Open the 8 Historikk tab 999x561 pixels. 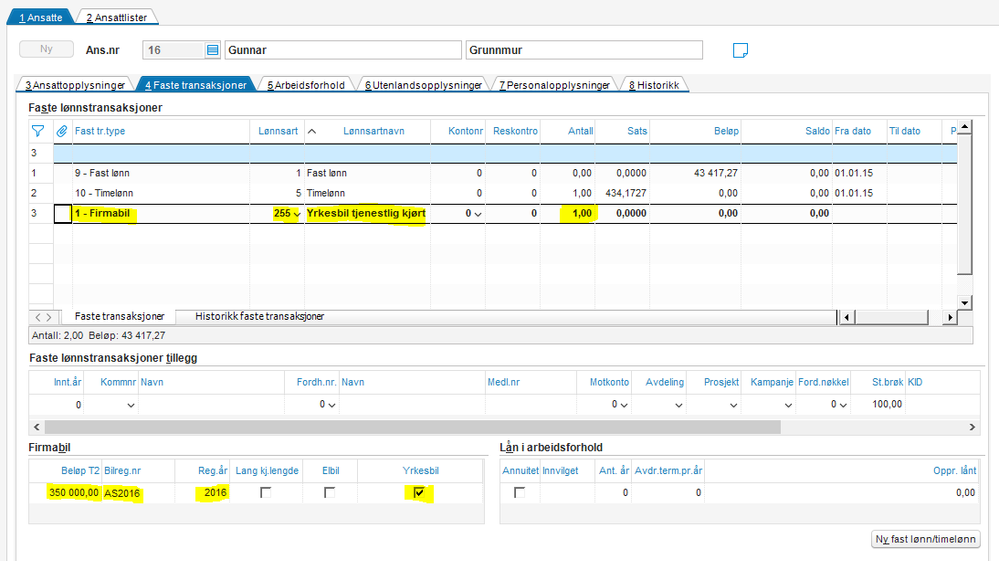pyautogui.click(x=654, y=85)
